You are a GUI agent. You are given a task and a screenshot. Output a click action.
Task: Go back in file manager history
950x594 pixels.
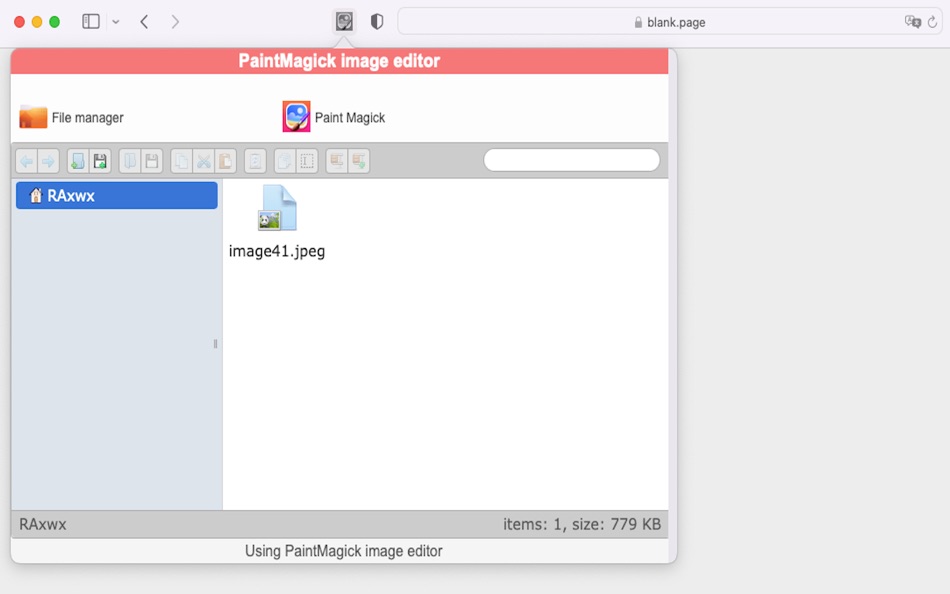click(x=27, y=161)
